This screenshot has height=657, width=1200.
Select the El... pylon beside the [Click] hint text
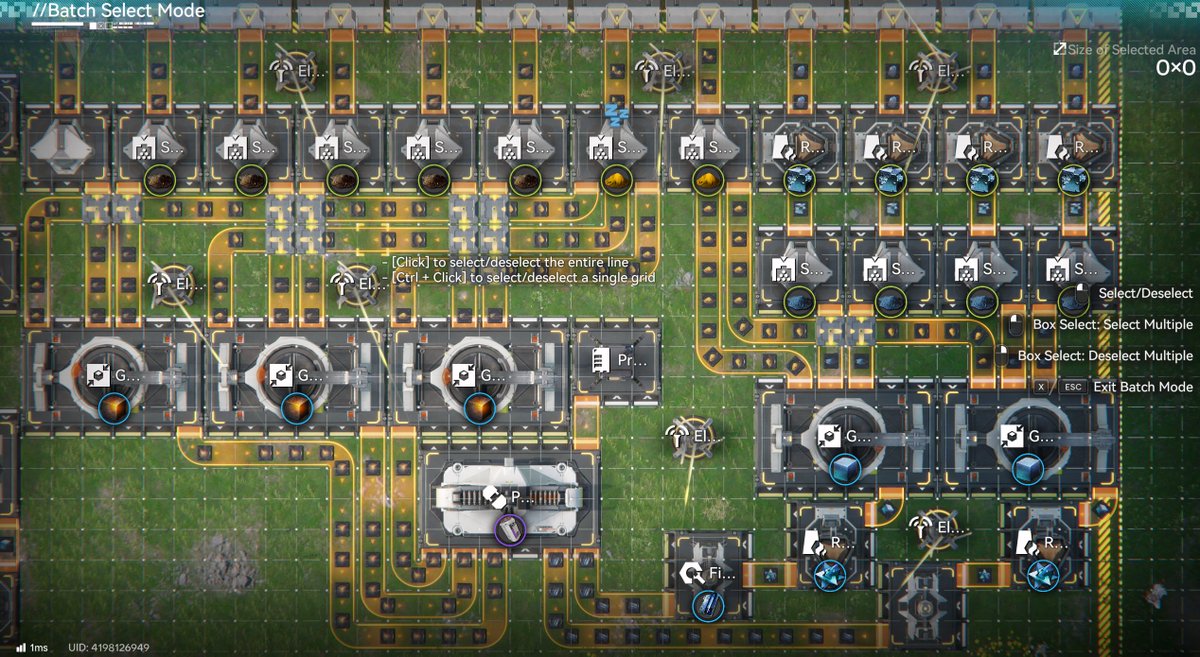coord(357,283)
